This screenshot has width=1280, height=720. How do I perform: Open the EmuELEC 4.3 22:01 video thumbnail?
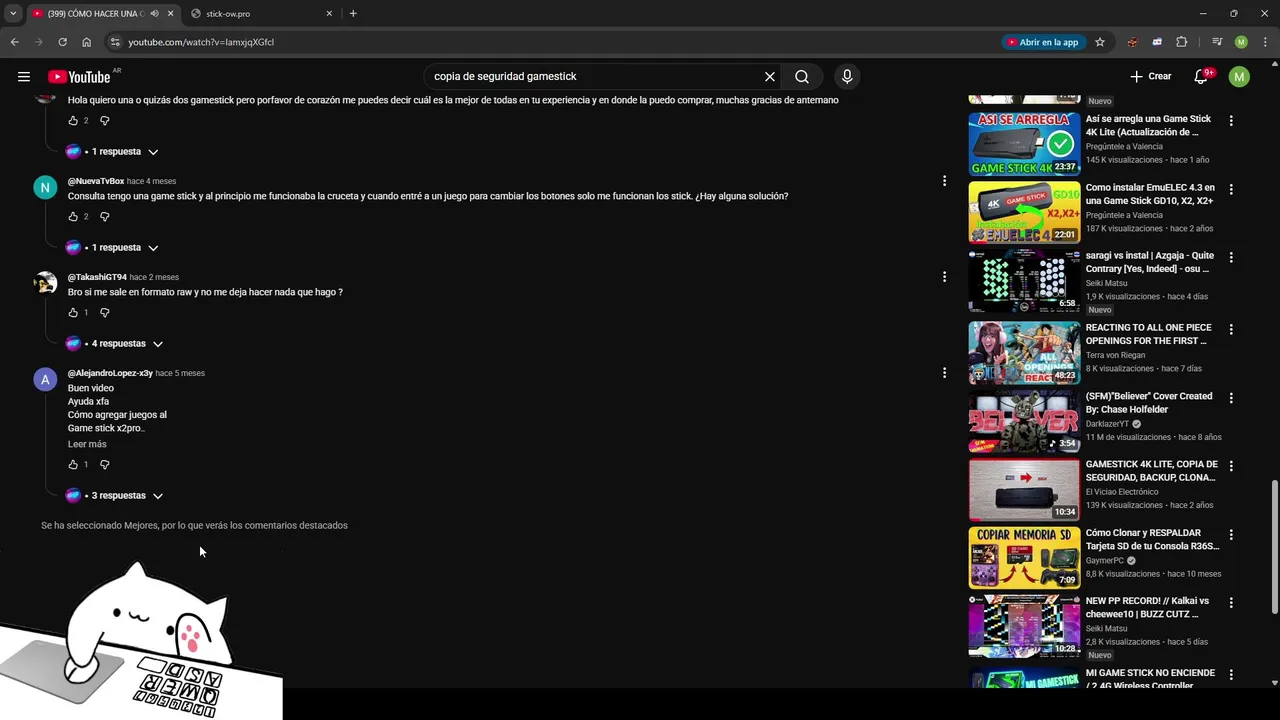(x=1024, y=212)
